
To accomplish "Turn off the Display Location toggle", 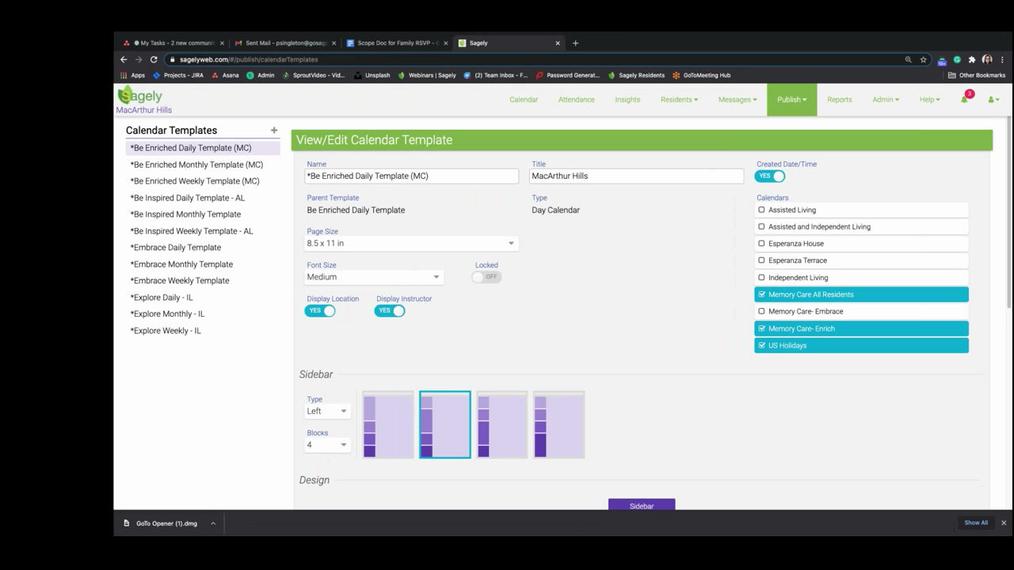I will [320, 311].
